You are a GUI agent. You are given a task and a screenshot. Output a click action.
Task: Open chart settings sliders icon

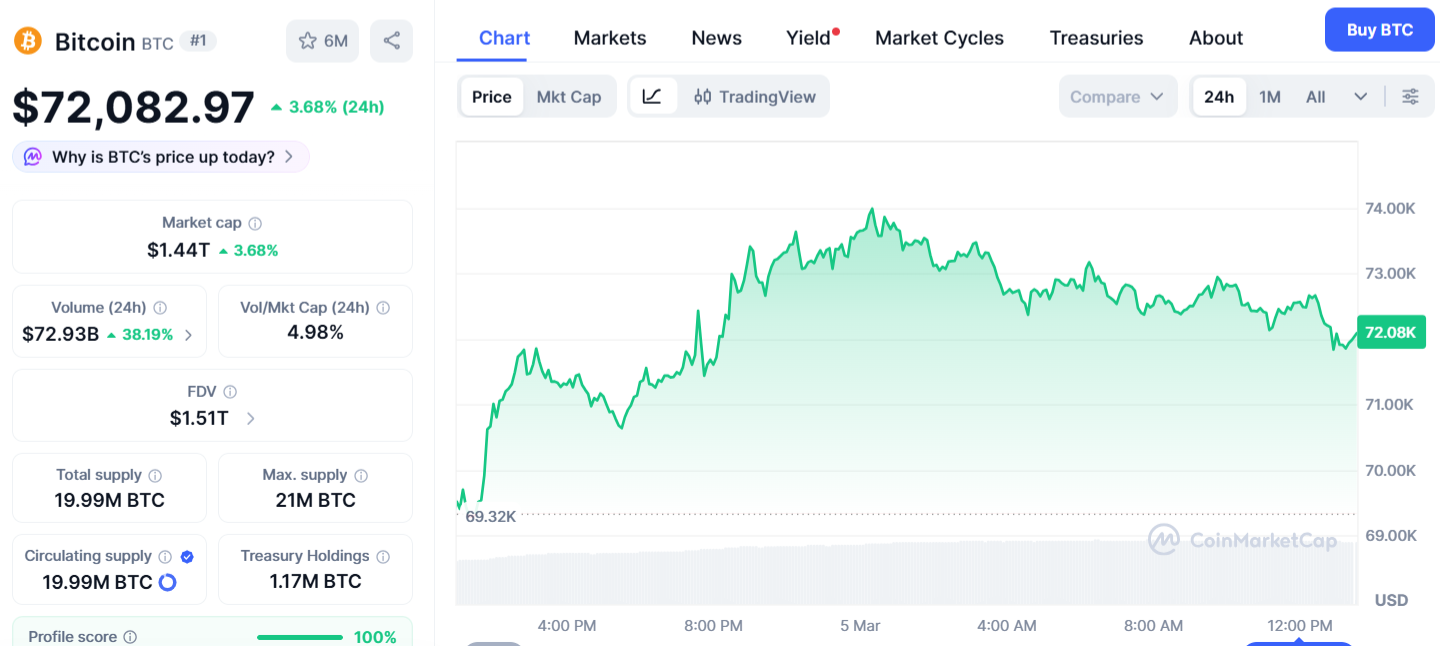click(1410, 96)
